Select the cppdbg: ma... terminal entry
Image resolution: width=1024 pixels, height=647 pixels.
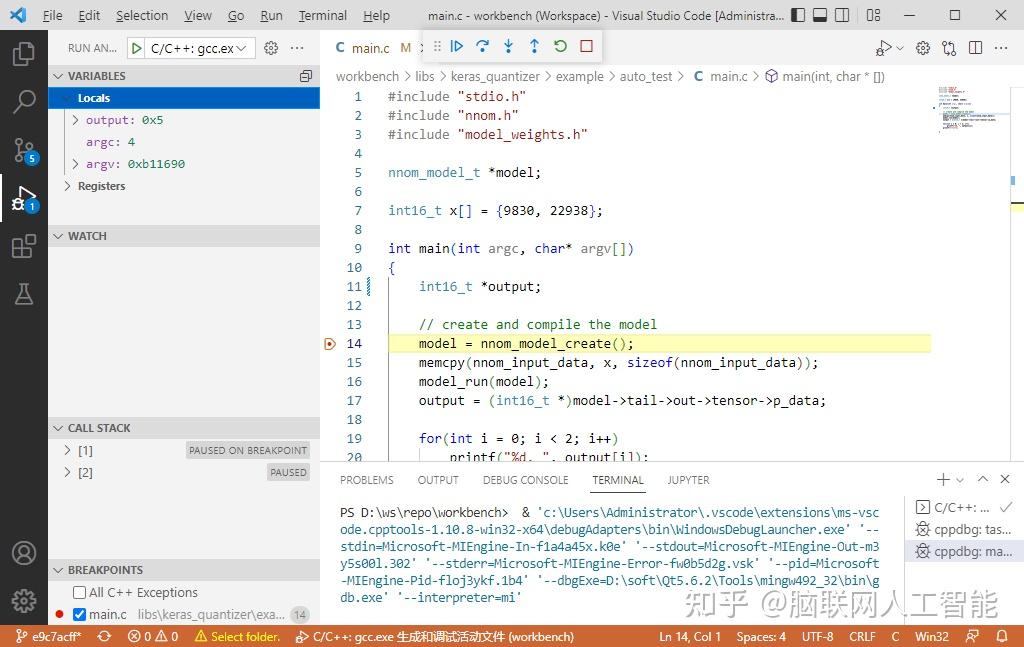point(968,551)
